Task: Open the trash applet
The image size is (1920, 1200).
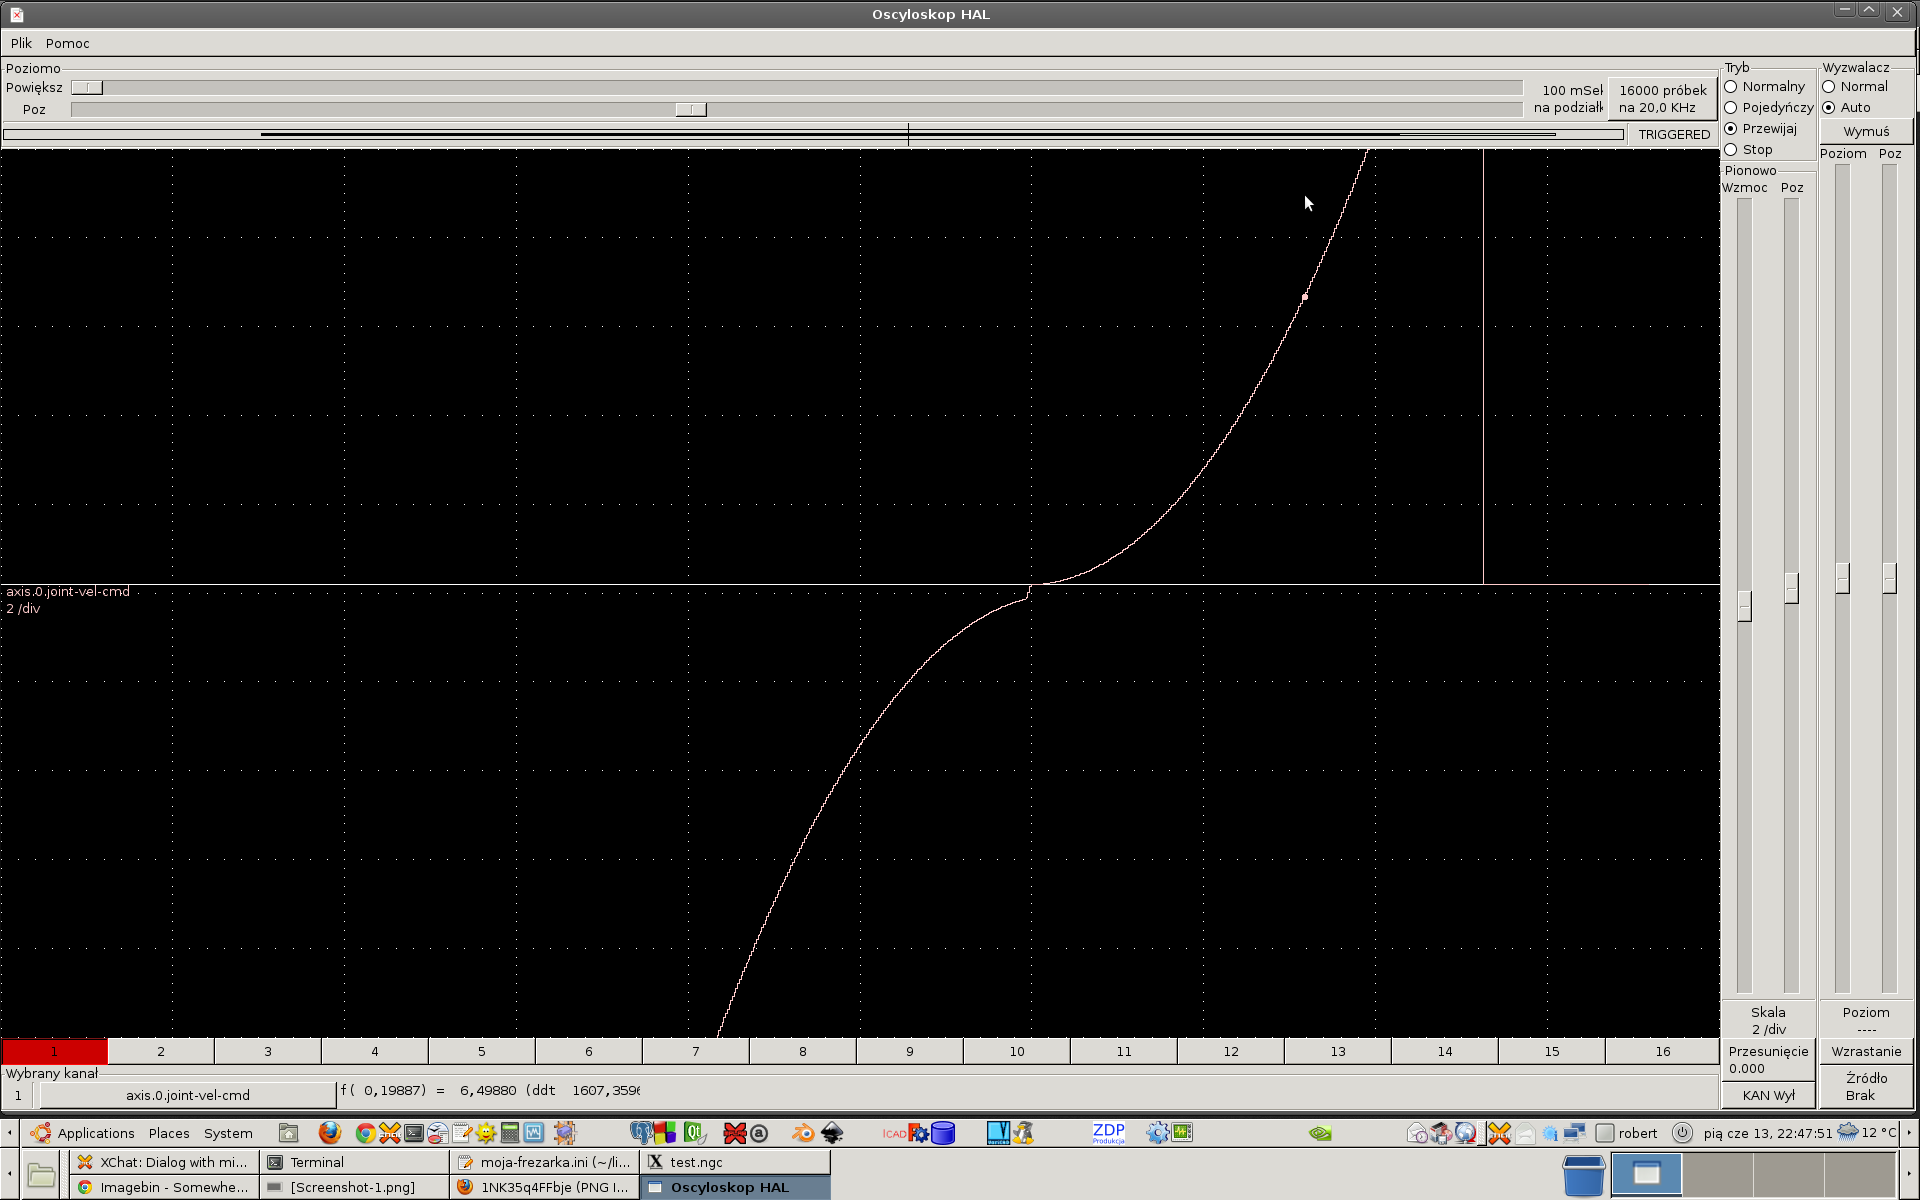Action: click(1584, 1175)
